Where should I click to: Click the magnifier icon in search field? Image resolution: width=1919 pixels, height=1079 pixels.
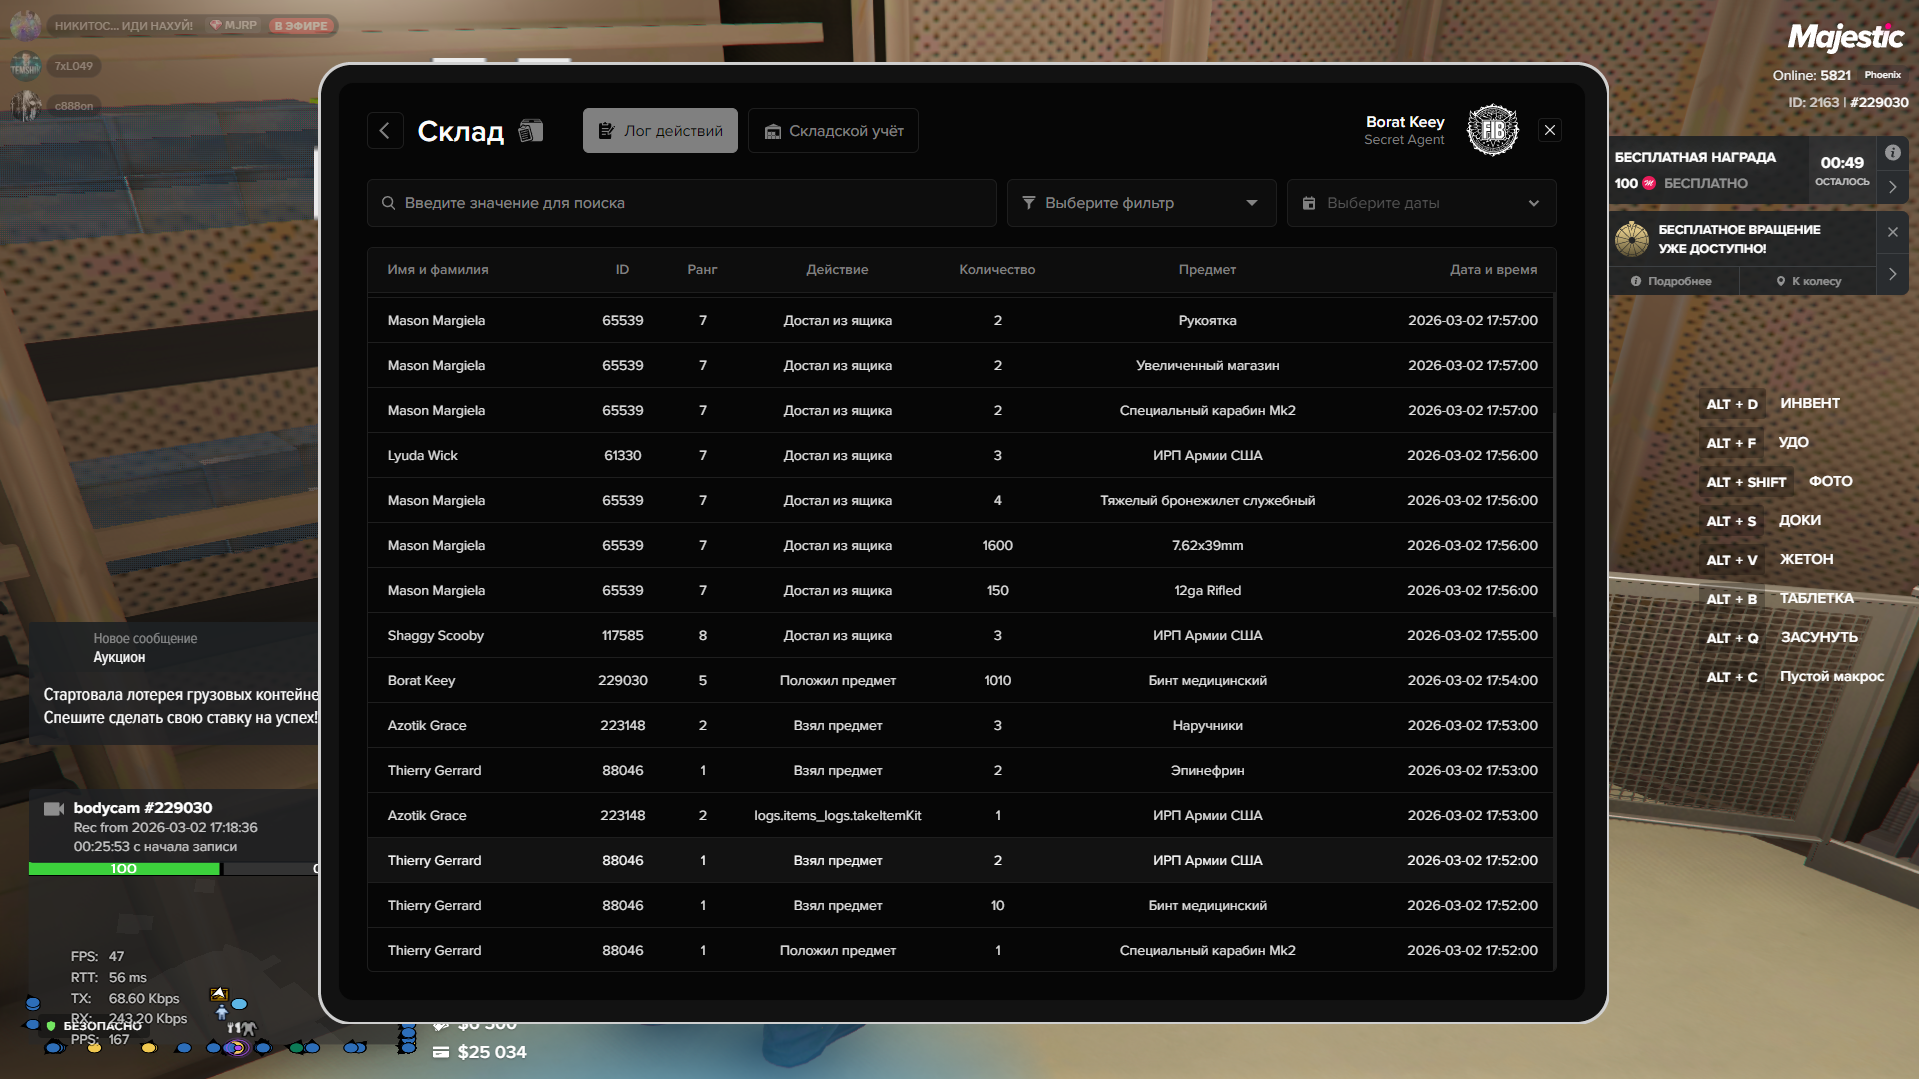click(388, 203)
